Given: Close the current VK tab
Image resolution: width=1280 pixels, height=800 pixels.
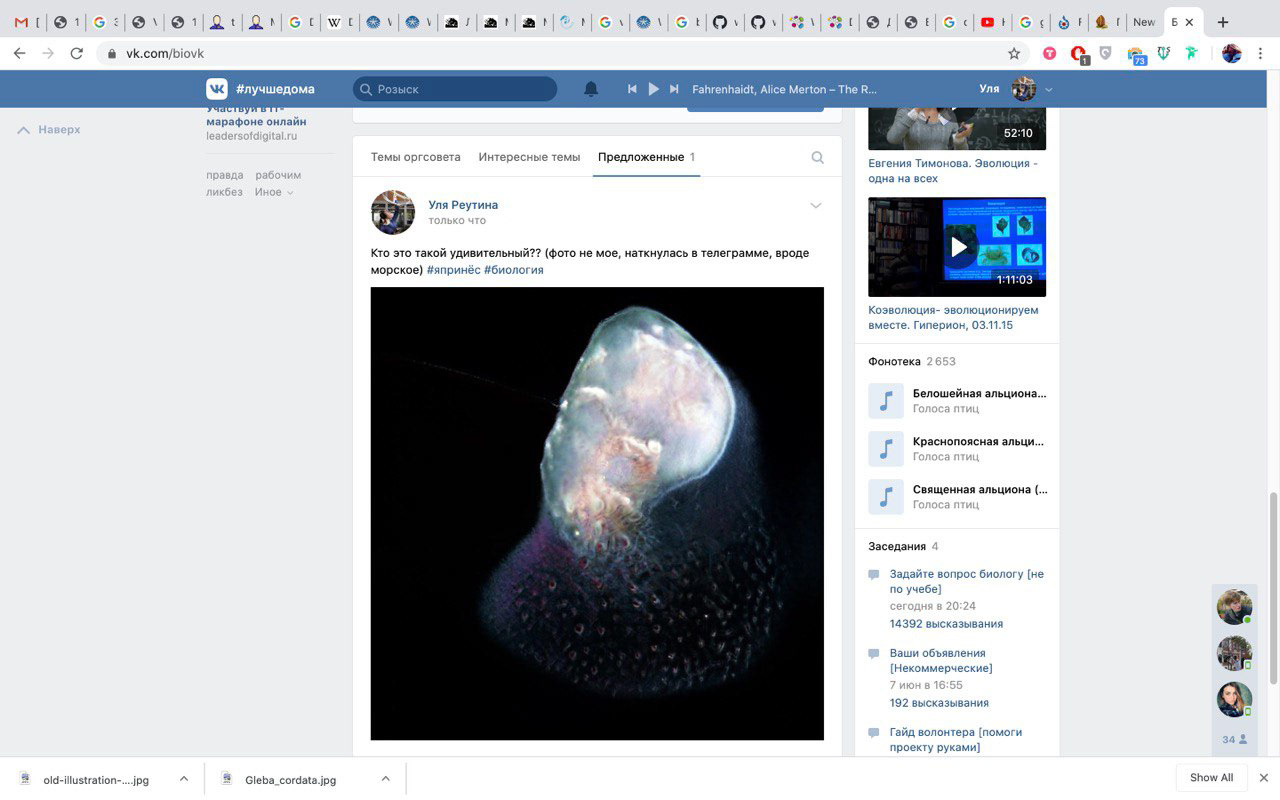Looking at the screenshot, I should tap(1189, 22).
